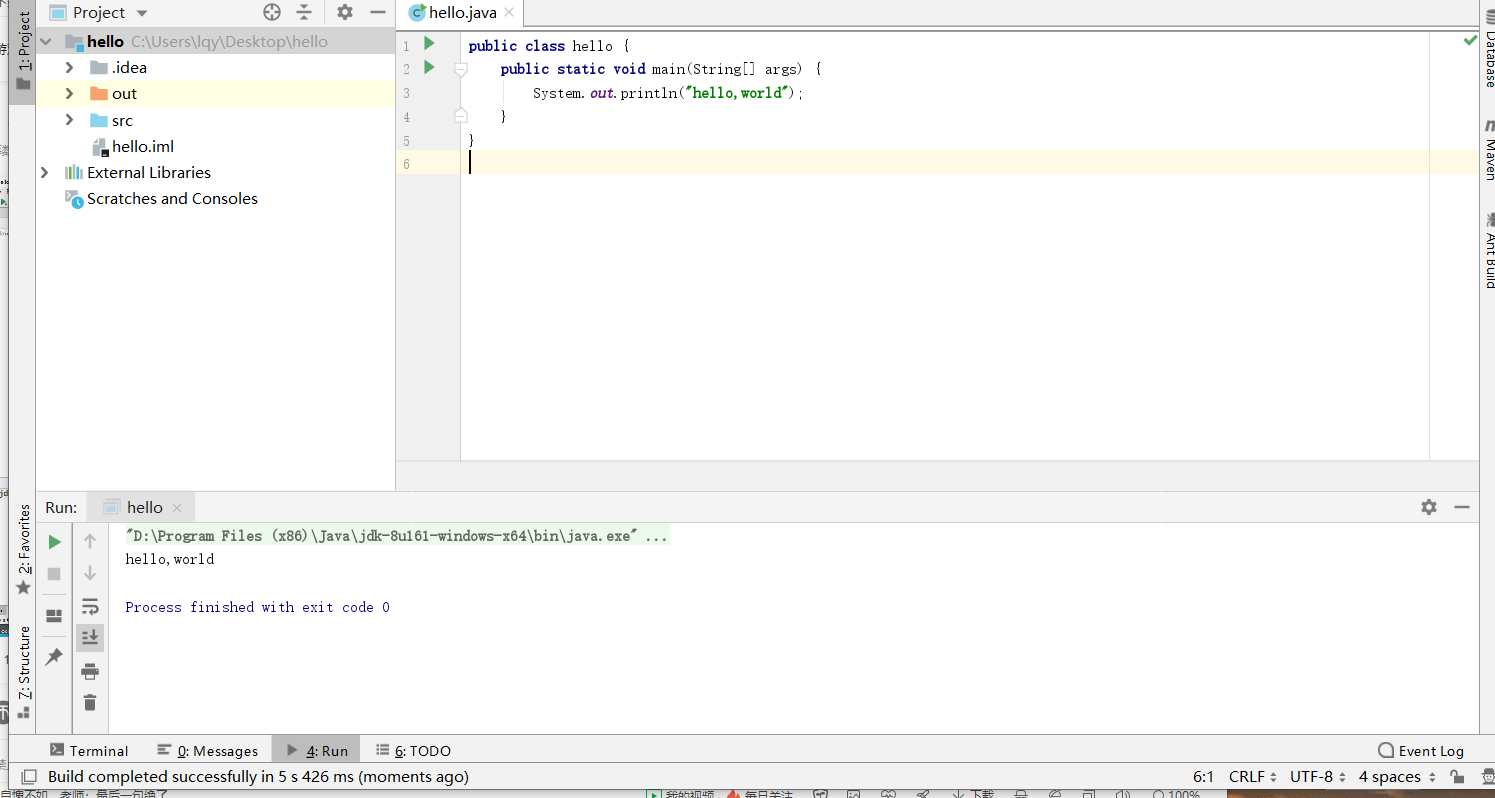Click Down the Stack Trace arrow
This screenshot has width=1495, height=798.
tap(90, 573)
